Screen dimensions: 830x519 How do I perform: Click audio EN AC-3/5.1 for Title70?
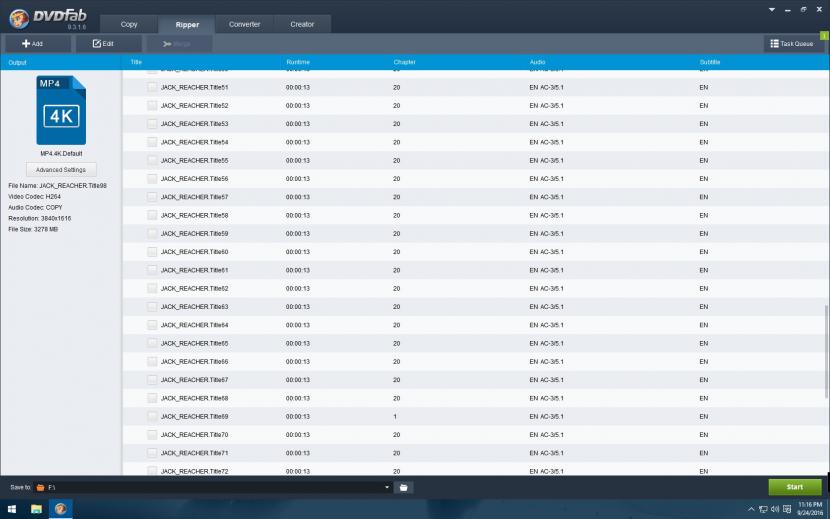pyautogui.click(x=546, y=434)
